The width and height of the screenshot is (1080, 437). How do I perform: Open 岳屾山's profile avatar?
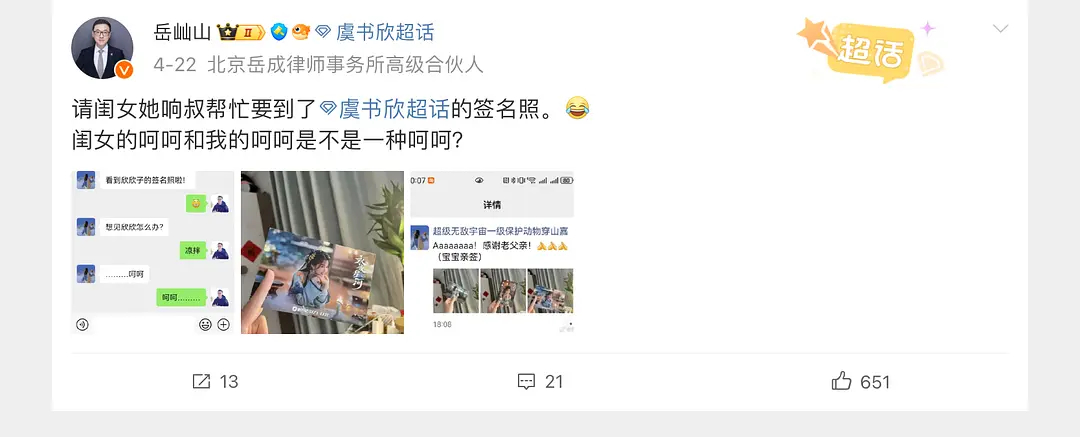(102, 48)
